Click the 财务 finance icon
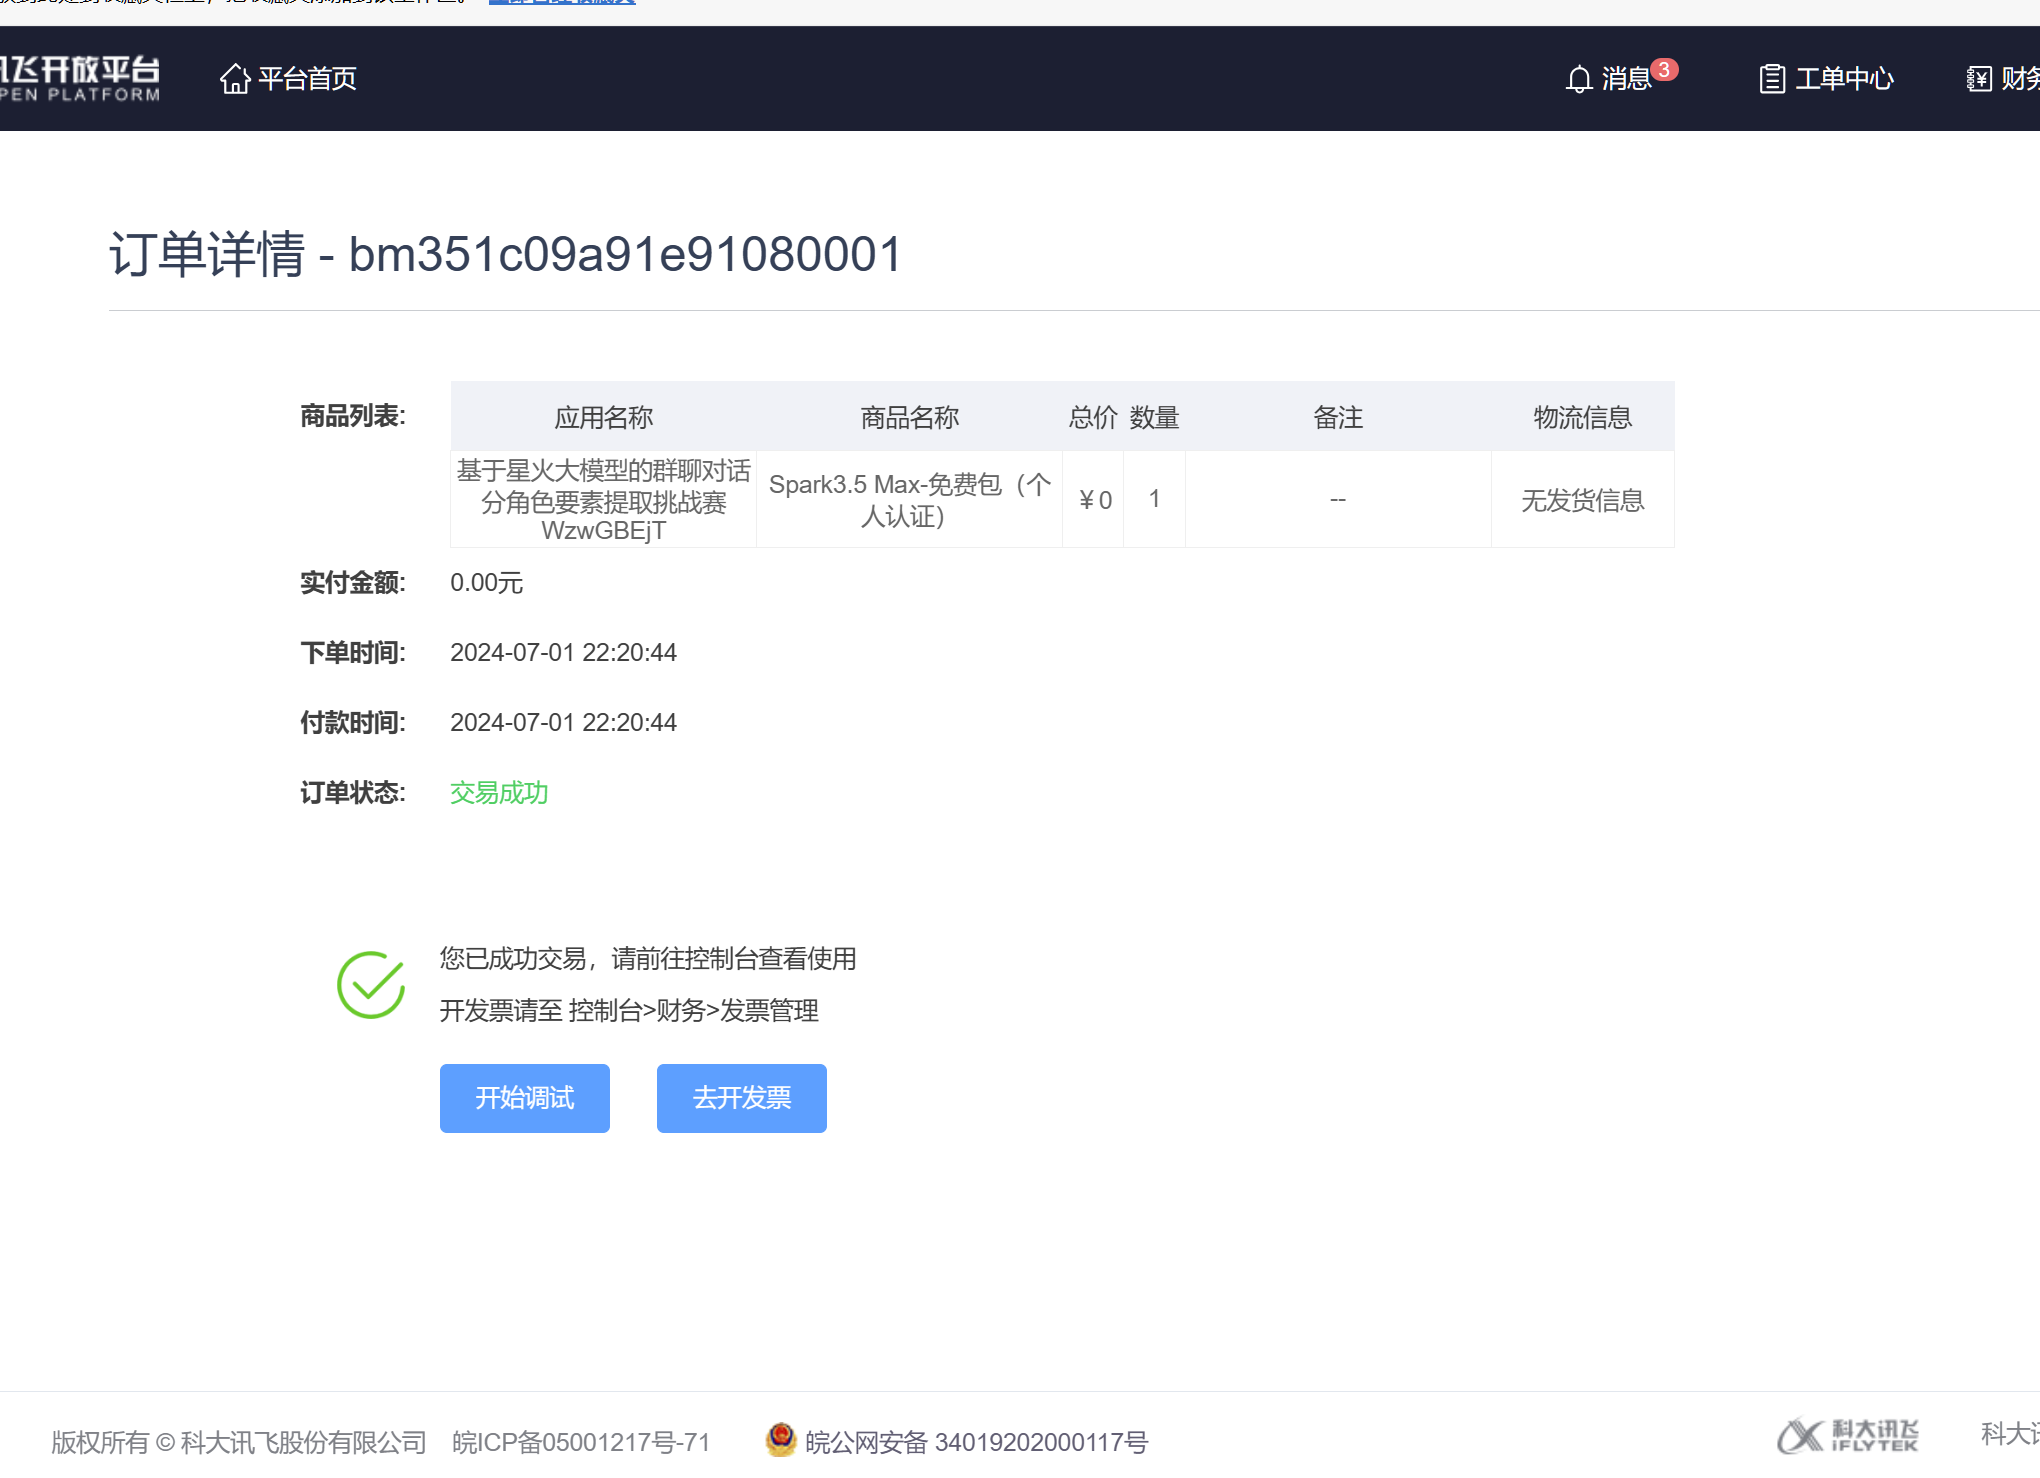Screen dimensions: 2040x1478 coord(1979,79)
